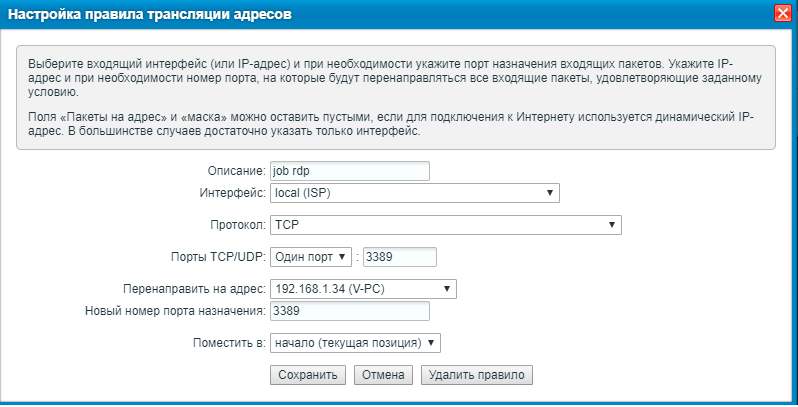Click the 'Новый номер порта назначения' field
Screen dimensions: 798x407
click(350, 311)
